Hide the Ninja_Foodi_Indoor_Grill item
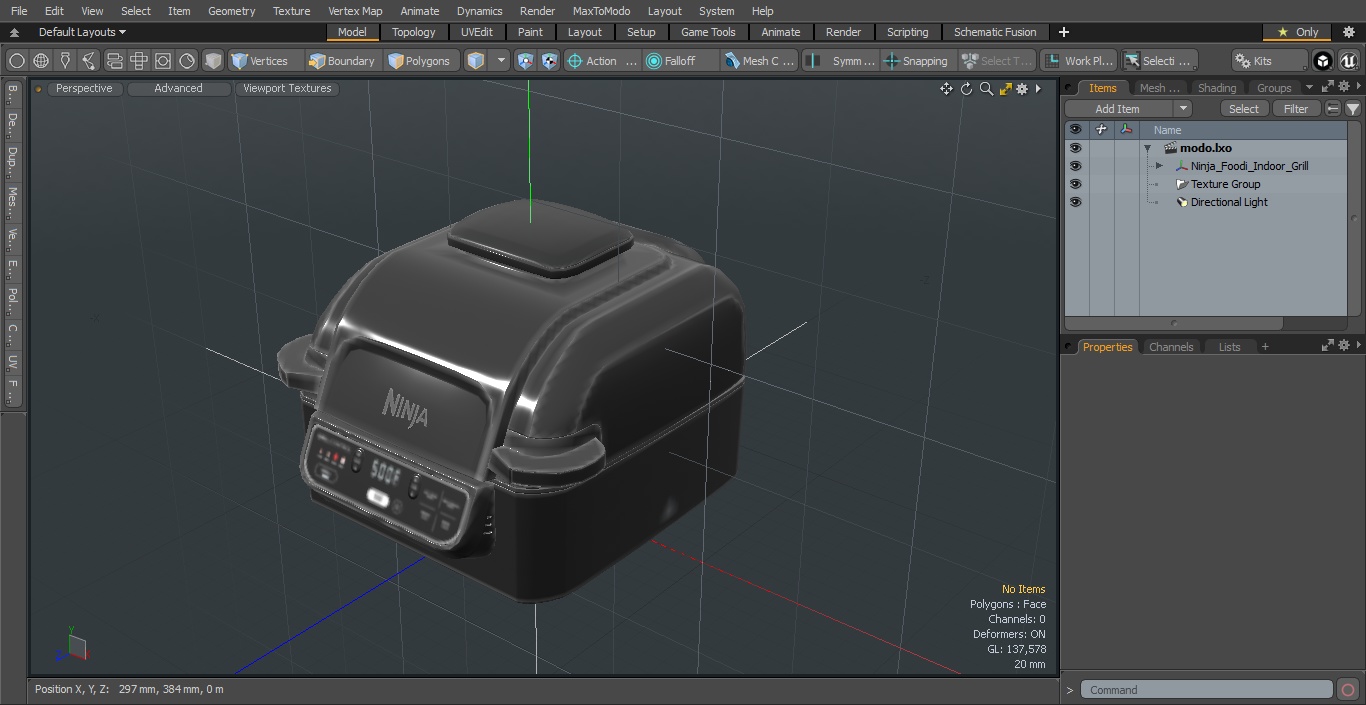The image size is (1366, 705). coord(1075,166)
